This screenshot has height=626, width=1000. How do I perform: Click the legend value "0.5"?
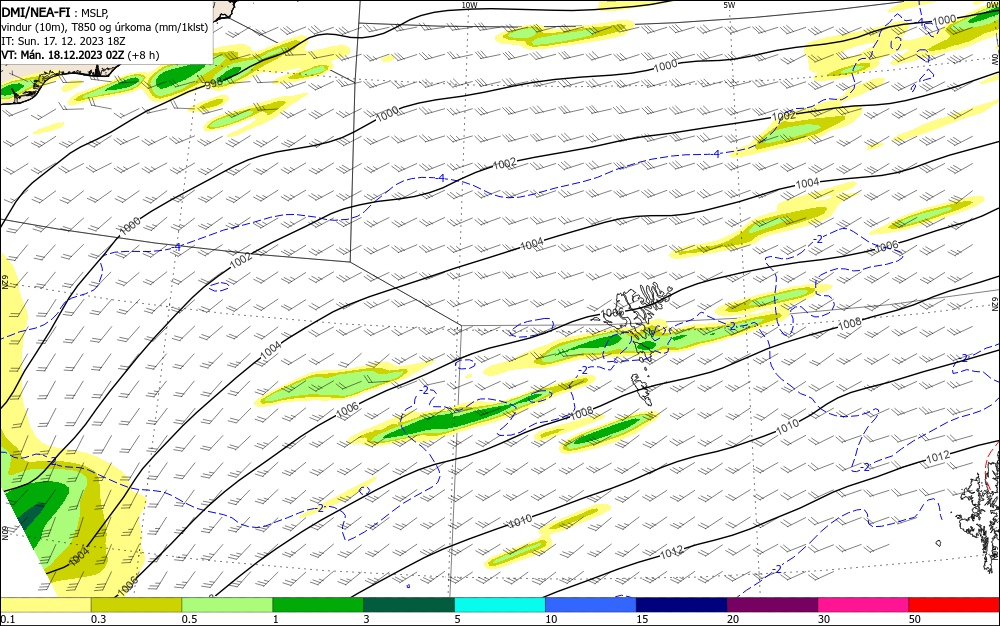coord(189,619)
